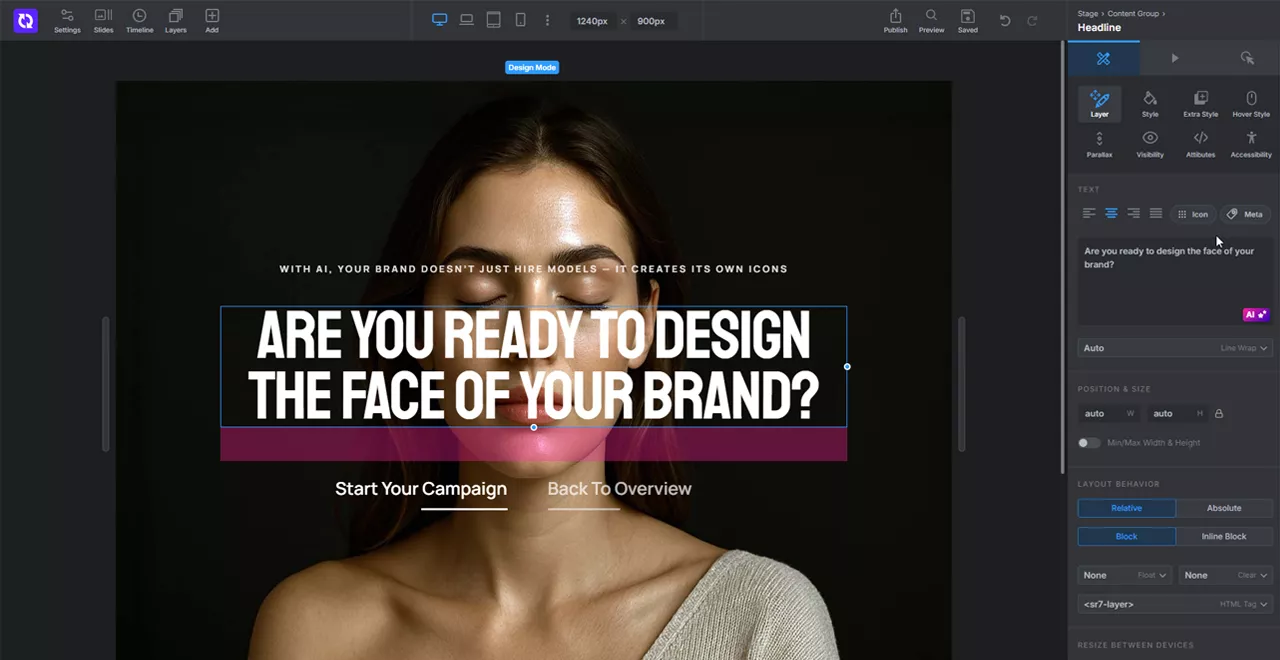
Task: Select the tablet device view icon
Action: tap(493, 20)
